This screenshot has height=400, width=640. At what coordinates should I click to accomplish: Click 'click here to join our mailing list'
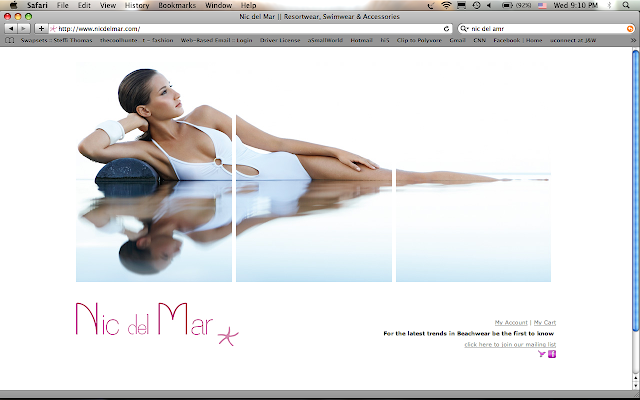point(510,344)
